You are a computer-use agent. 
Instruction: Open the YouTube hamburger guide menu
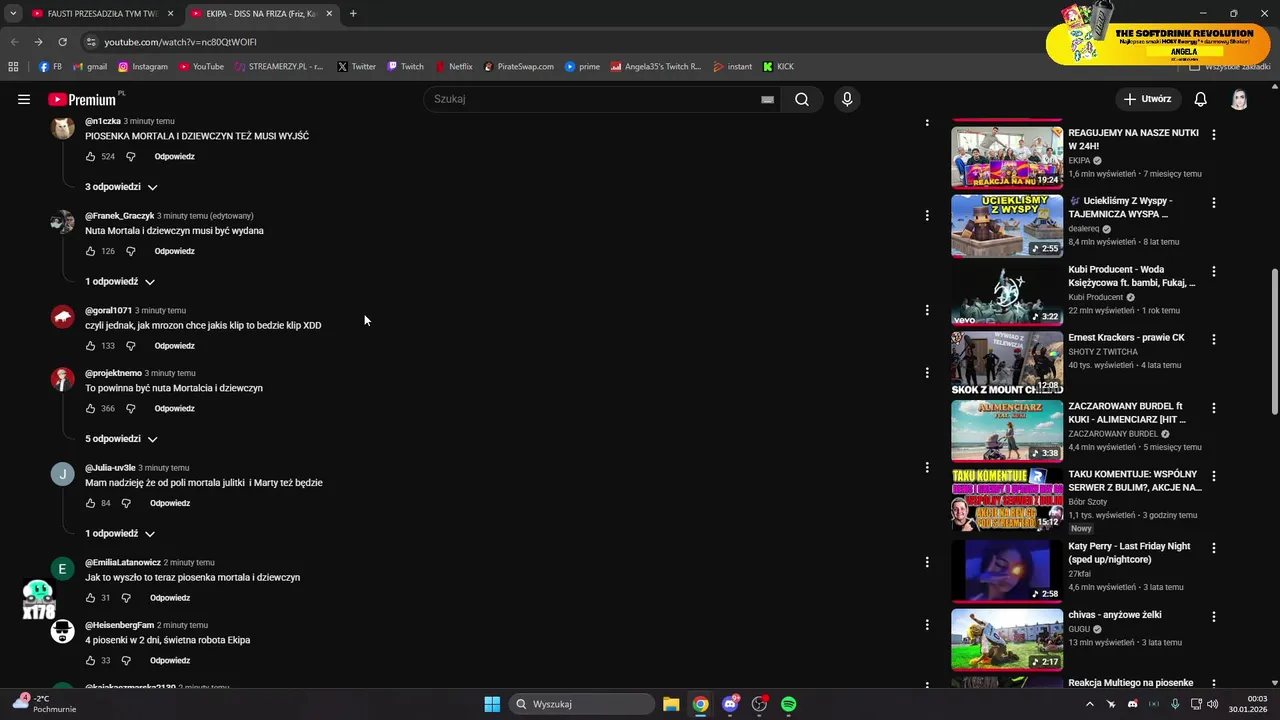coord(24,99)
